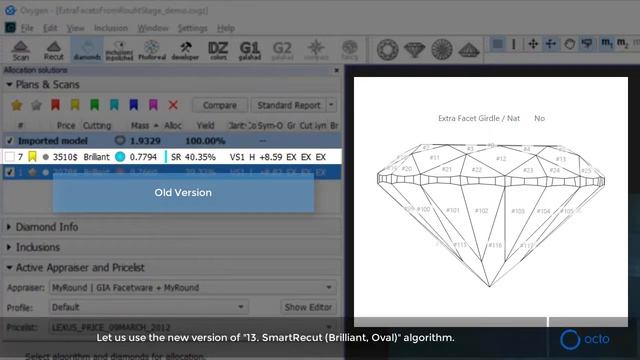Click the Show Editor button
Viewport: 640px width, 360px height.
(308, 307)
